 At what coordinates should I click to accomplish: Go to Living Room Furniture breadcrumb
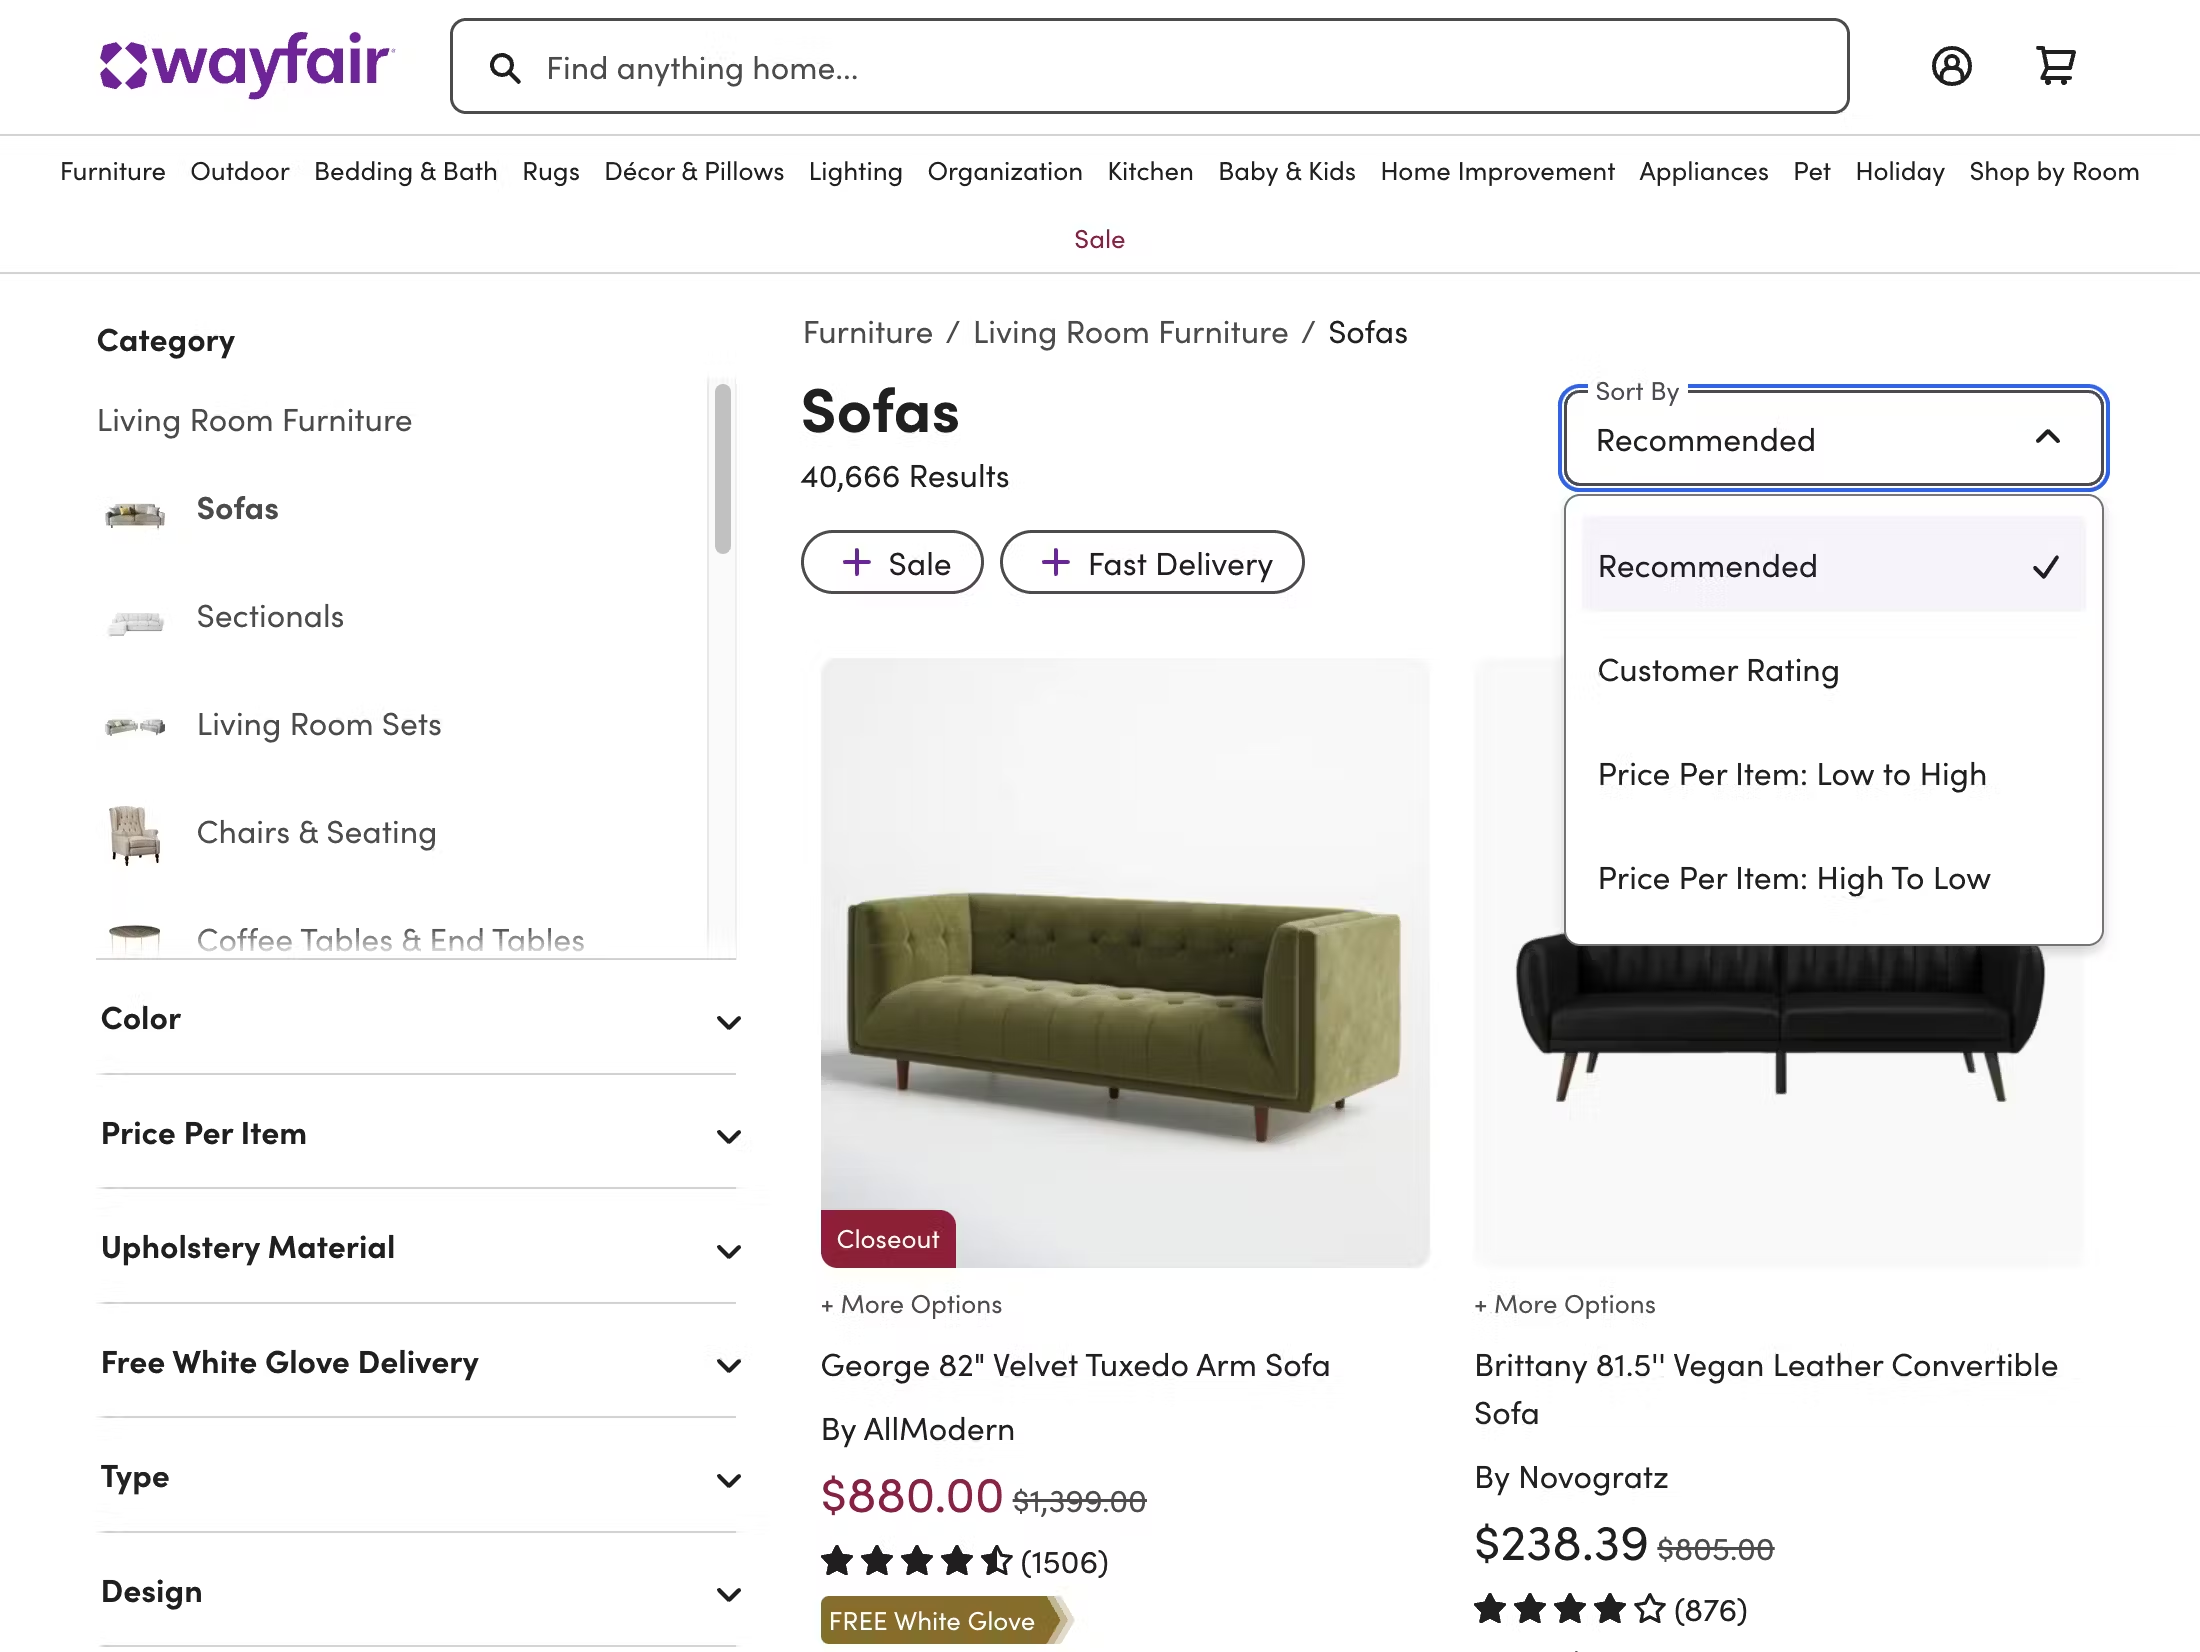point(1130,333)
